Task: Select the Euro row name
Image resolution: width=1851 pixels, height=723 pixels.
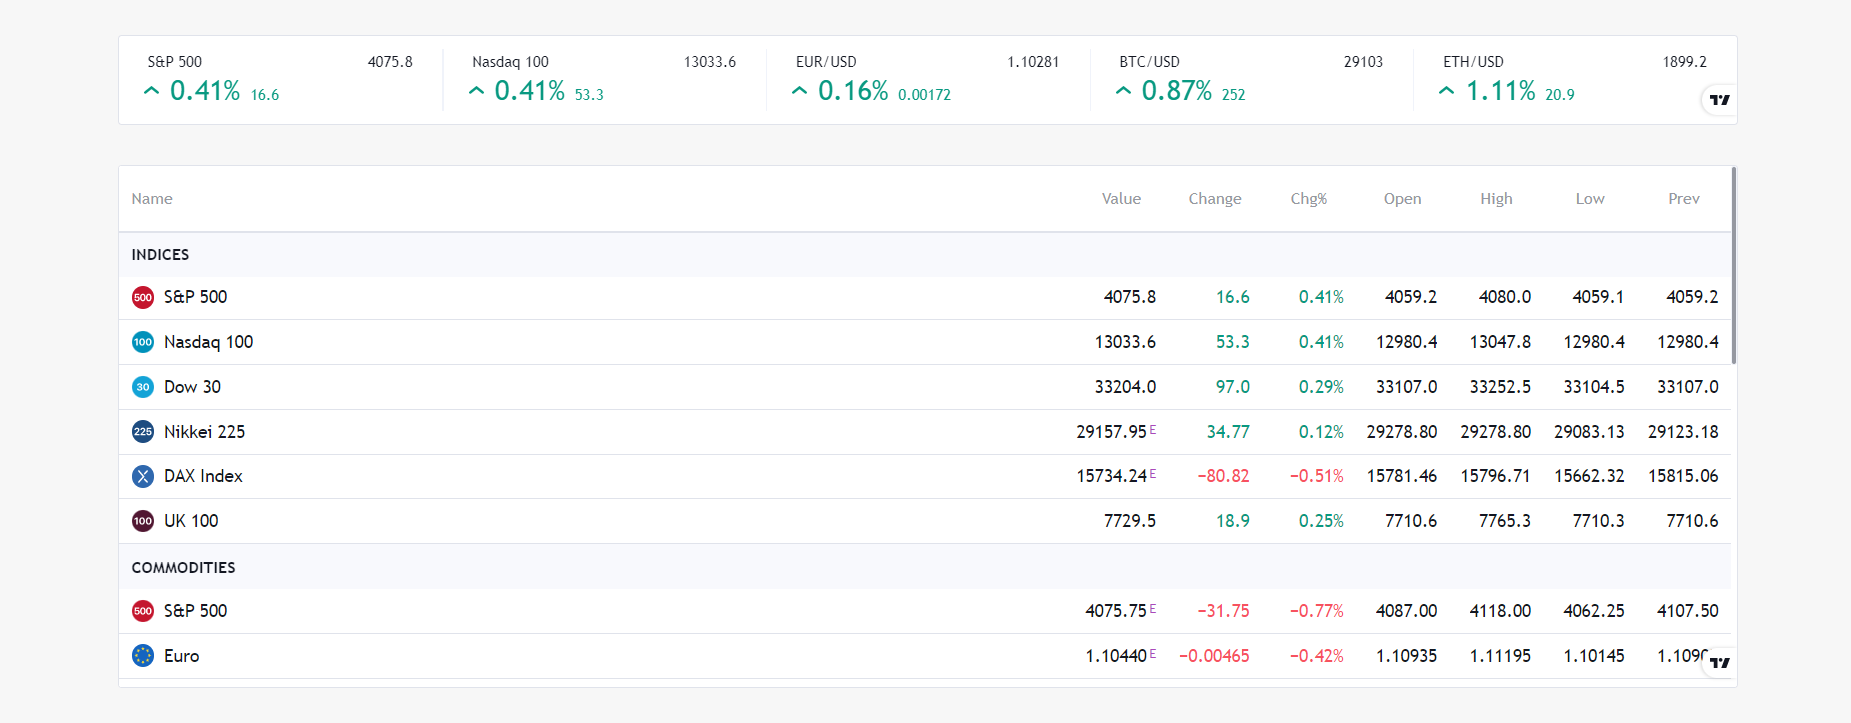Action: coord(181,656)
